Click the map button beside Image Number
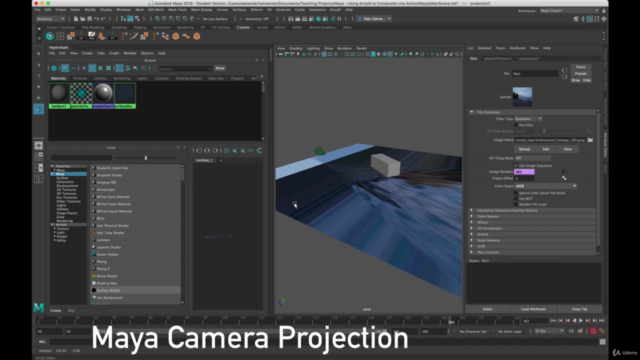The width and height of the screenshot is (640, 360). [x=564, y=172]
